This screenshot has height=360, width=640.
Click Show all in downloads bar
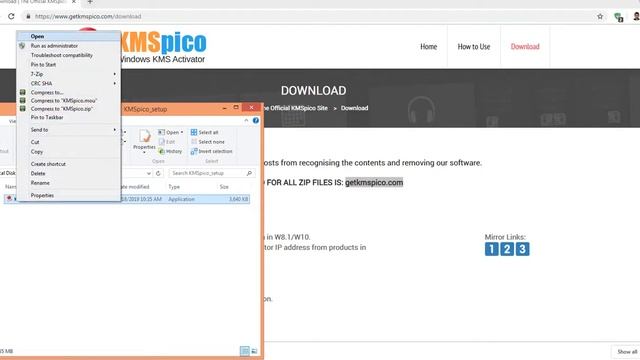626,351
